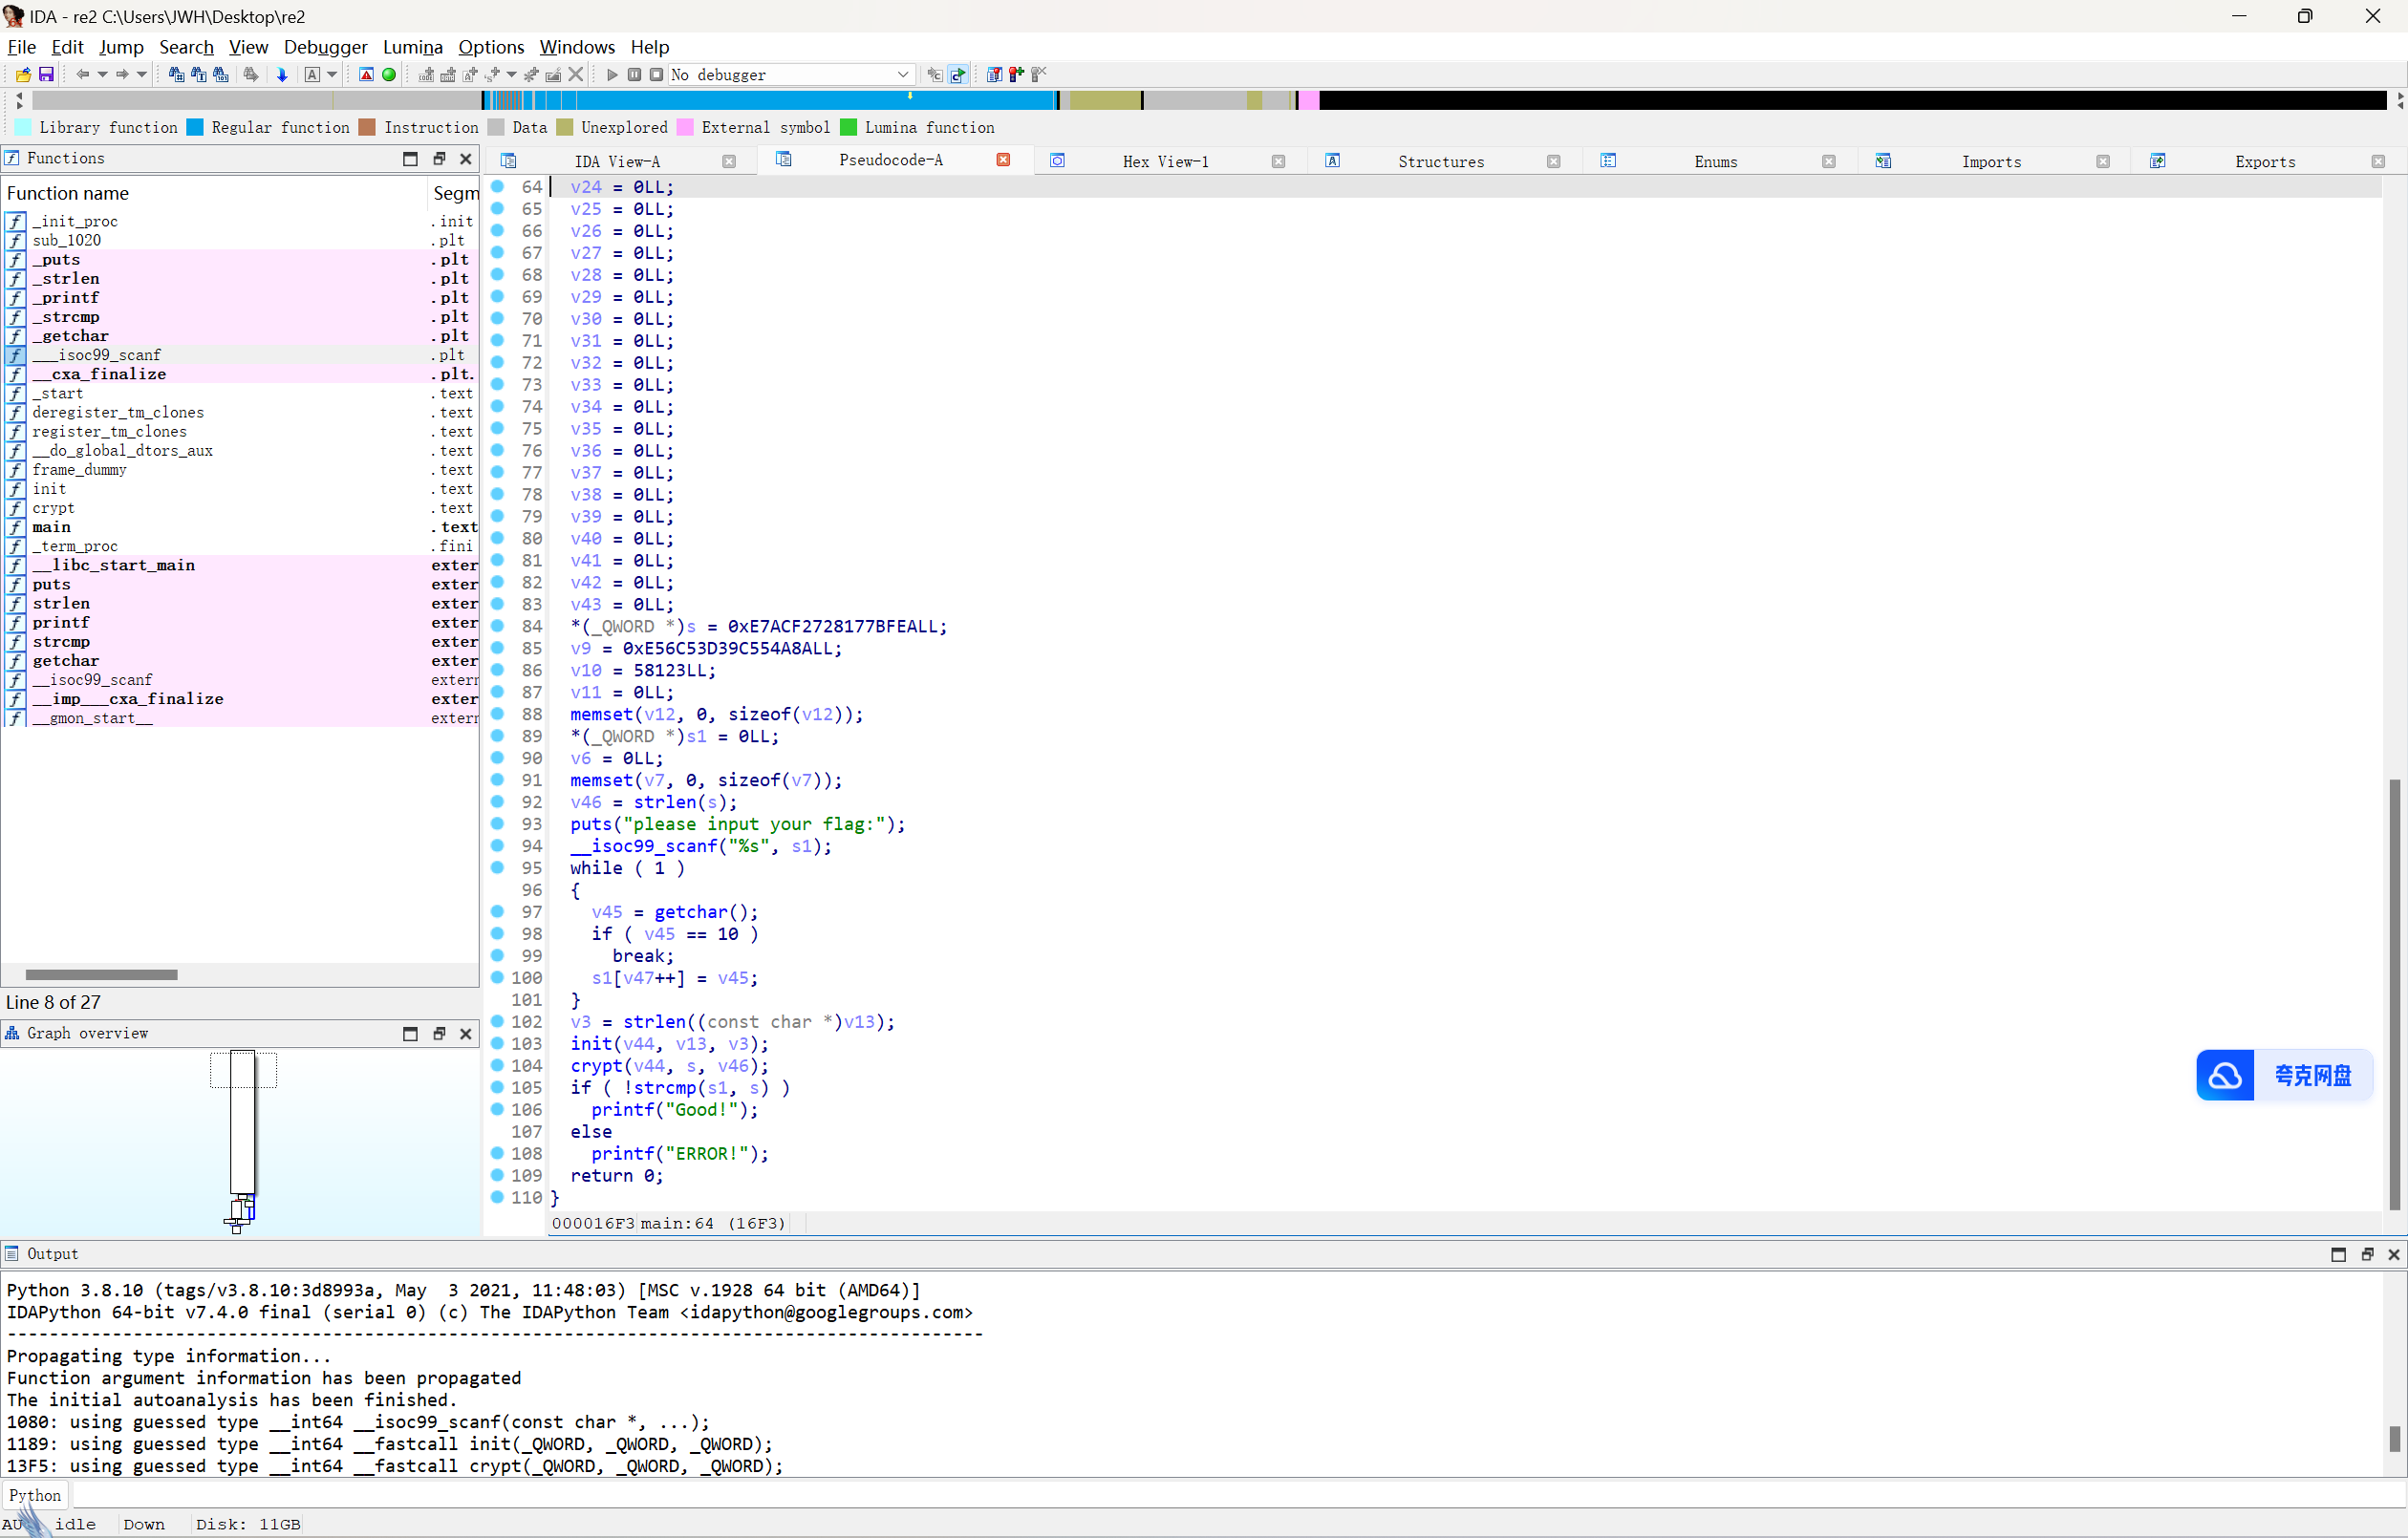Jump back with the left arrow icon
This screenshot has height=1538, width=2408.
(82, 75)
